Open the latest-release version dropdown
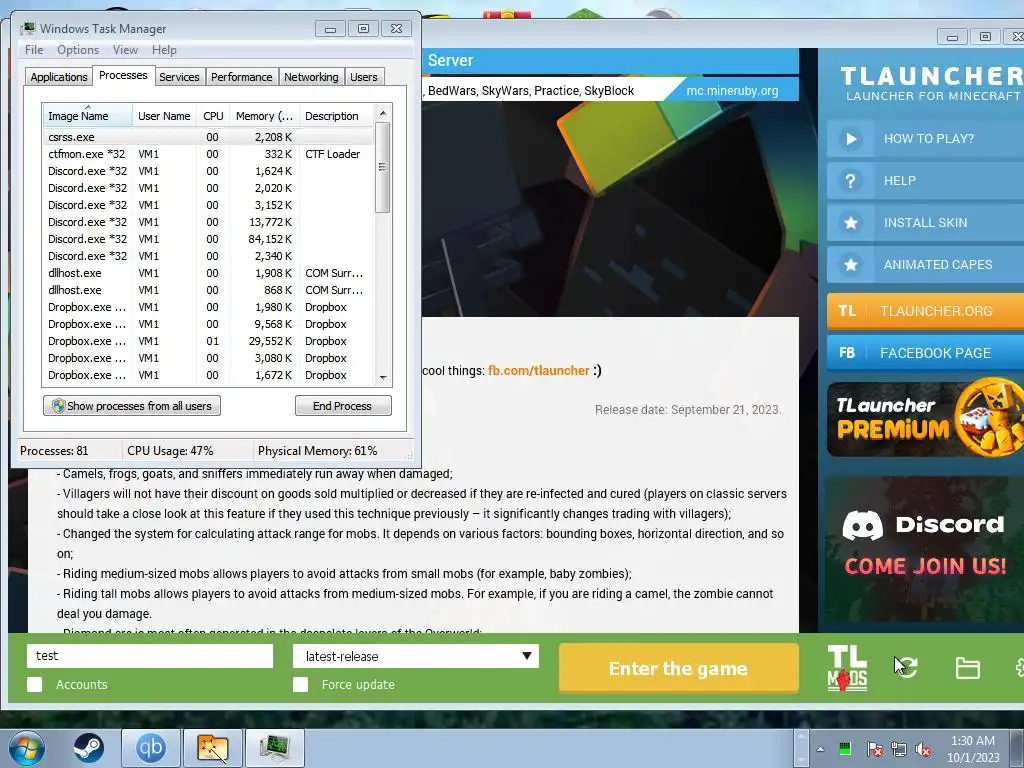Screen dimensions: 1024x768 coord(415,656)
